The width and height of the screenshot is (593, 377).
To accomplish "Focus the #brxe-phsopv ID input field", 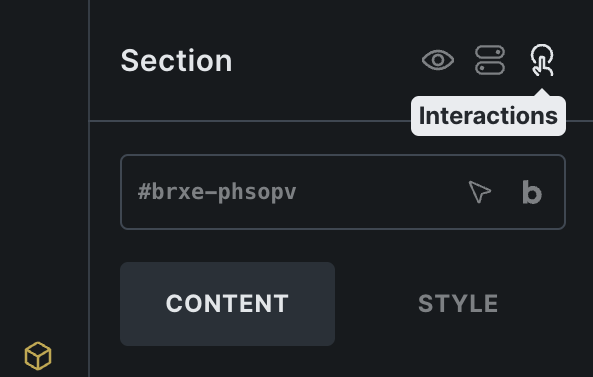I will click(x=343, y=192).
